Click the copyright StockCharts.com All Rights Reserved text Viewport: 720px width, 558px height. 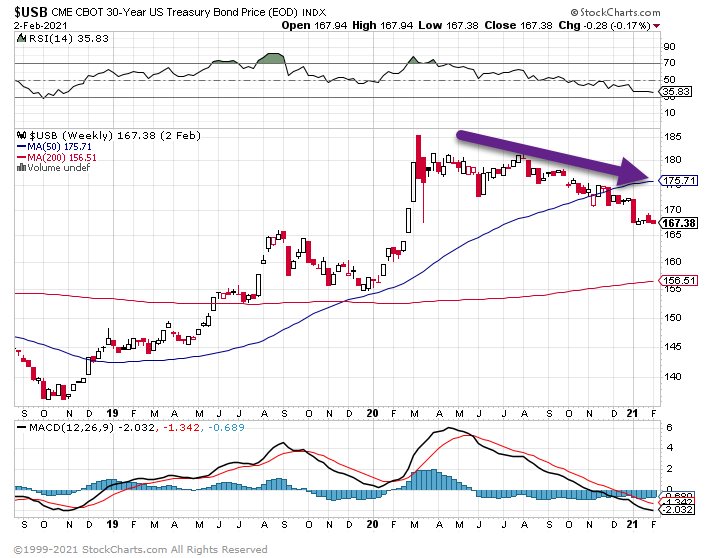141,549
